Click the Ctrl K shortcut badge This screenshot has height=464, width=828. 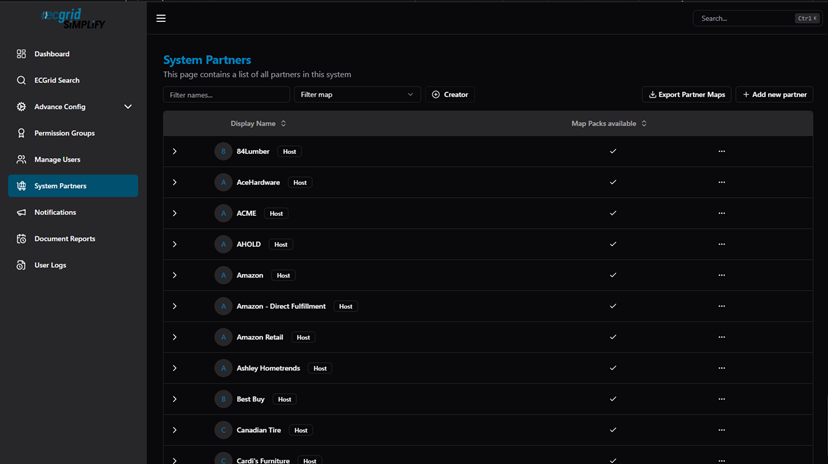coord(807,18)
